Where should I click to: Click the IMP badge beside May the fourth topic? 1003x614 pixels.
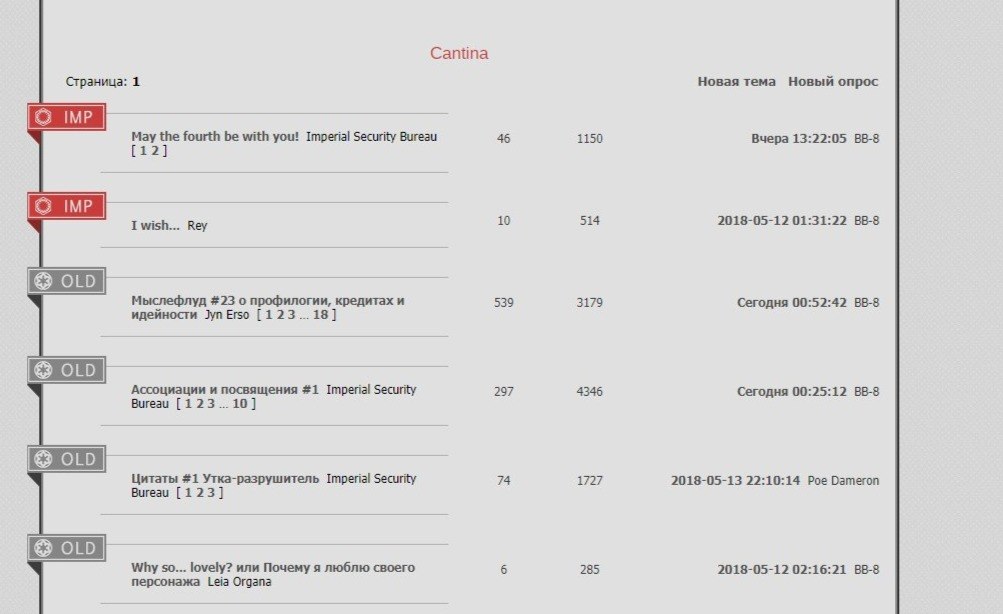67,117
